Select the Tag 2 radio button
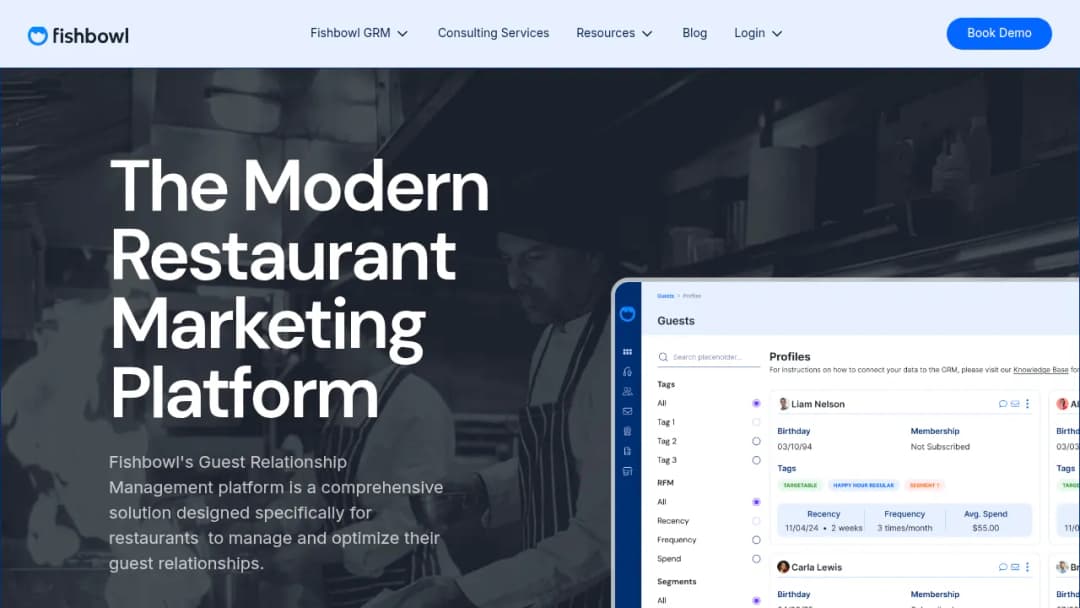 tap(756, 441)
